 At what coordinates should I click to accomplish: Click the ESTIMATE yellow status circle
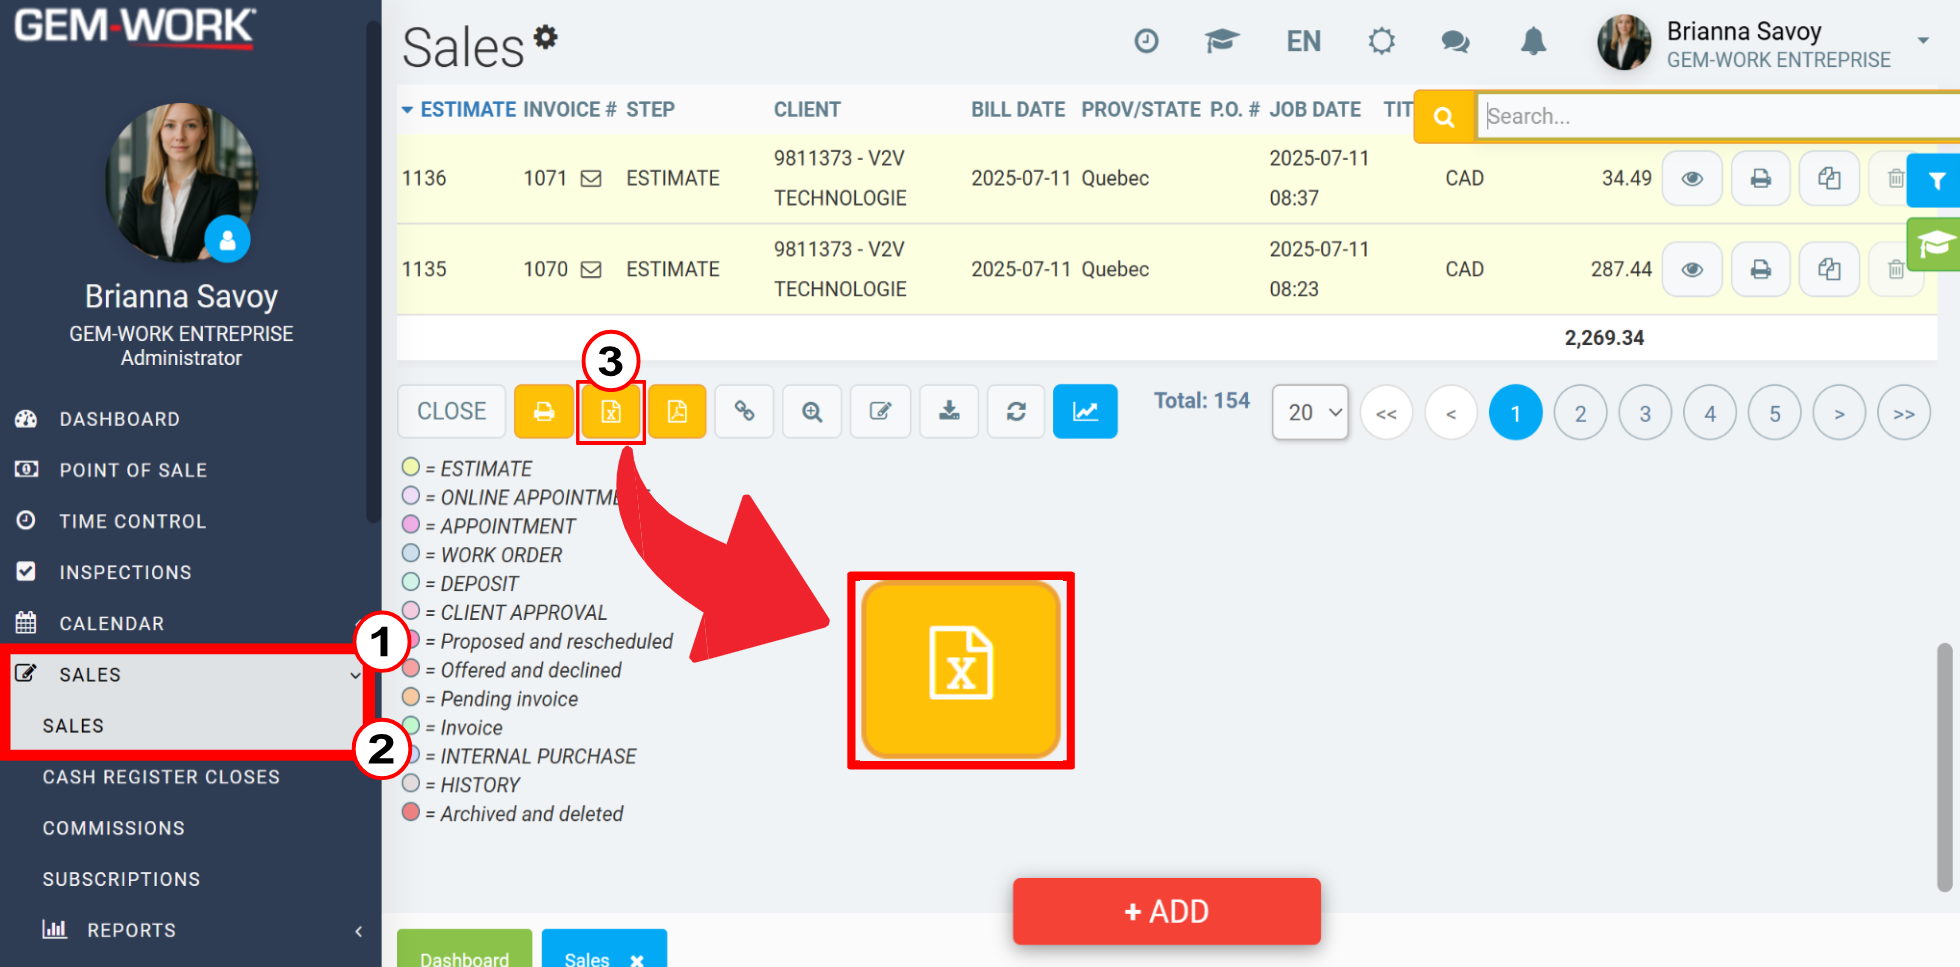(411, 467)
